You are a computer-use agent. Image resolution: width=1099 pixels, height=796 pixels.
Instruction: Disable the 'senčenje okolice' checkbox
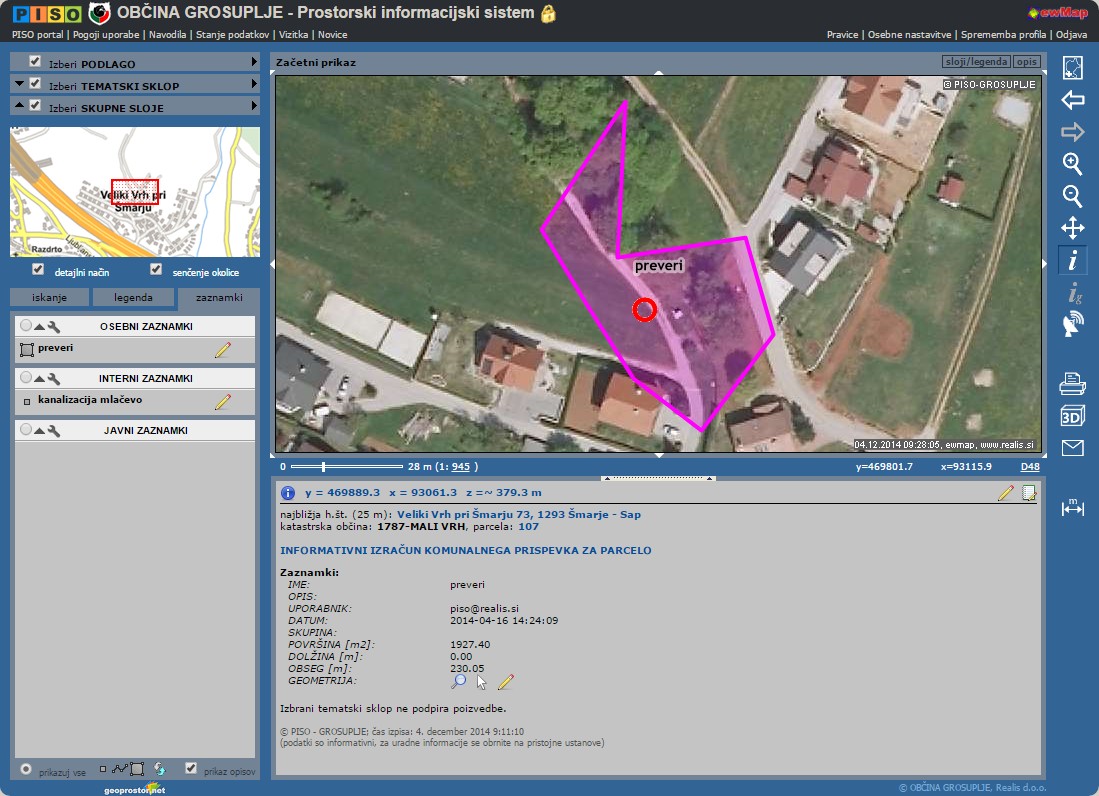156,270
